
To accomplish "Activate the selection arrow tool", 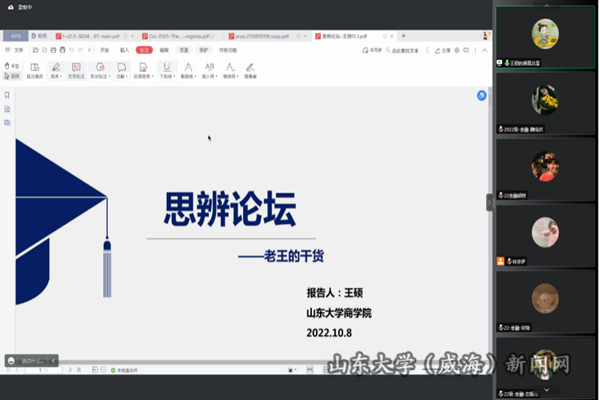I will click(x=11, y=76).
